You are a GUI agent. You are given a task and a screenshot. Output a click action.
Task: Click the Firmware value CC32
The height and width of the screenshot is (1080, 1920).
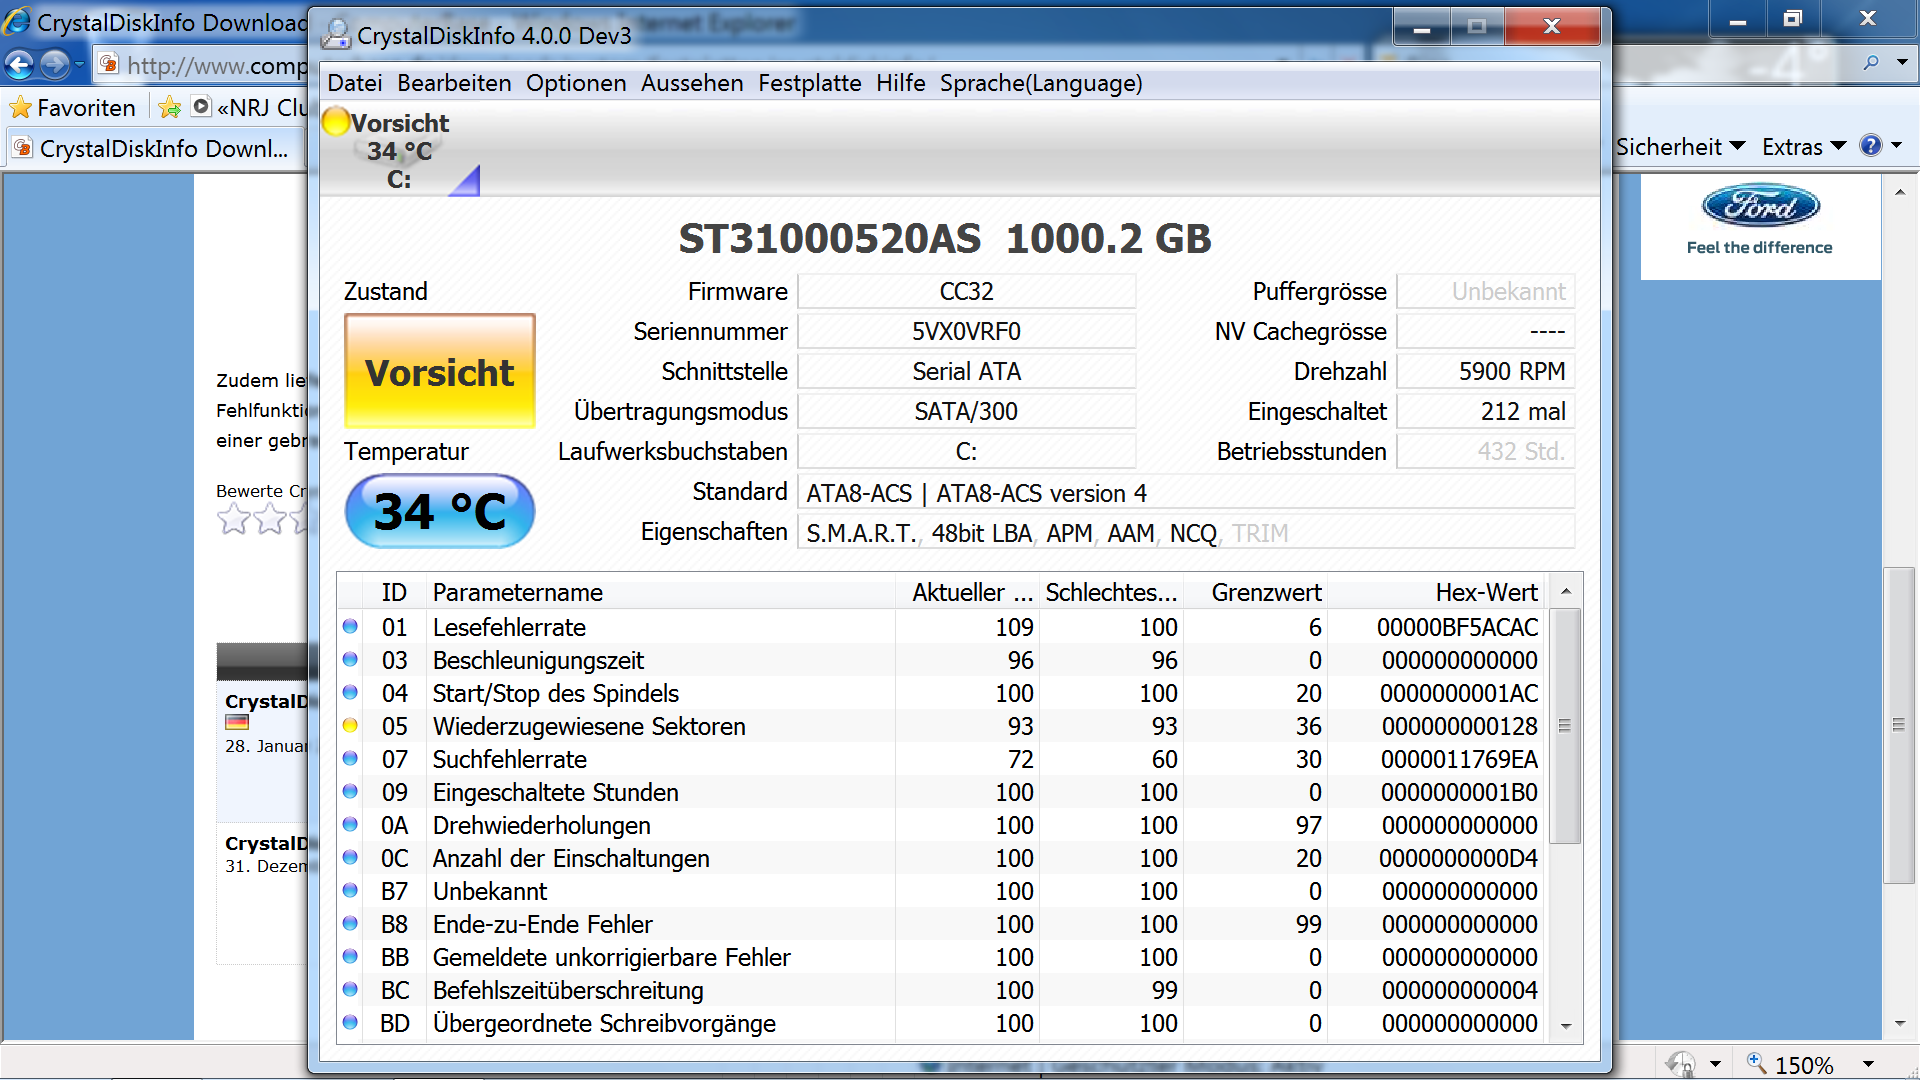tap(966, 291)
